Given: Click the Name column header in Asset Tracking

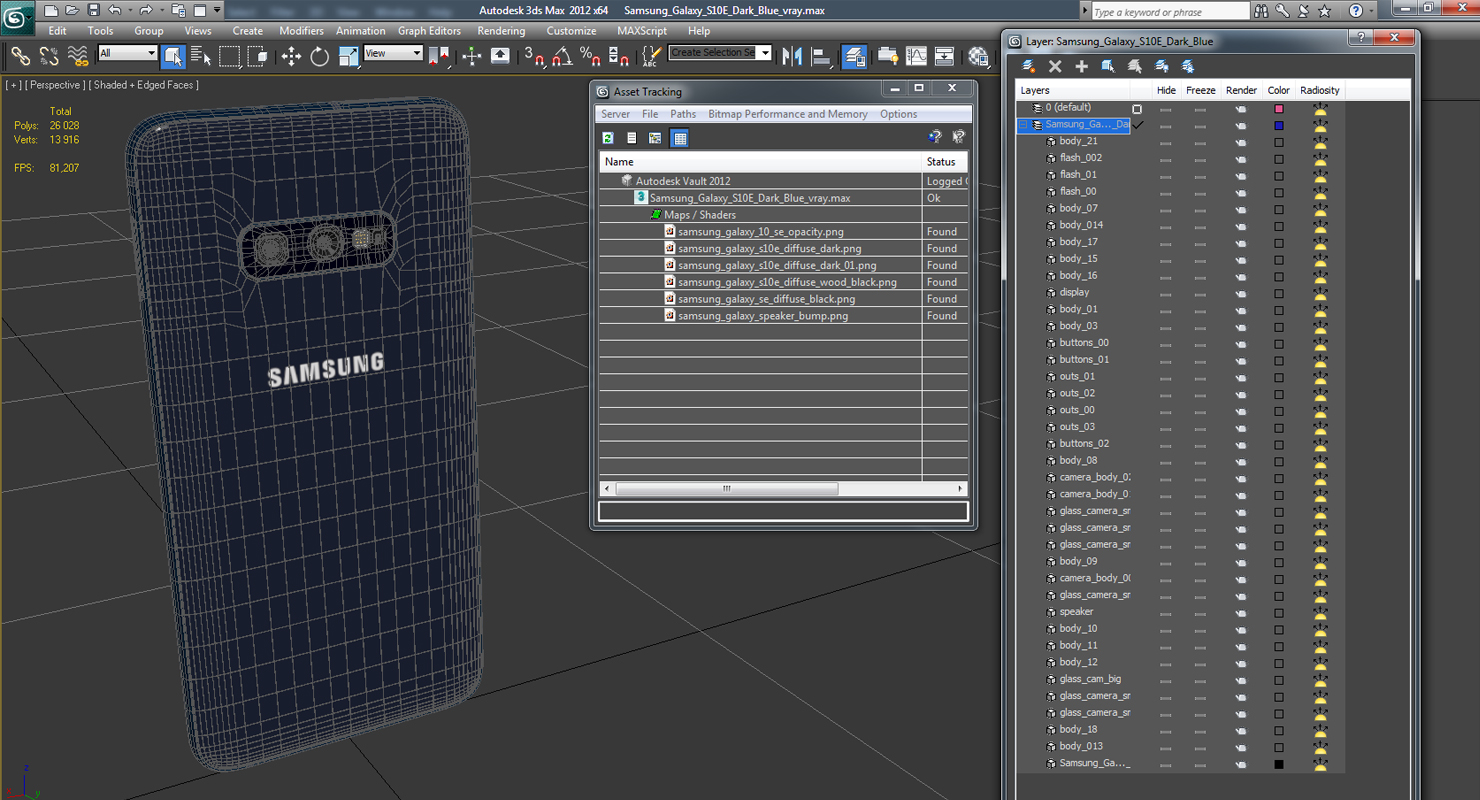Looking at the screenshot, I should (x=760, y=162).
